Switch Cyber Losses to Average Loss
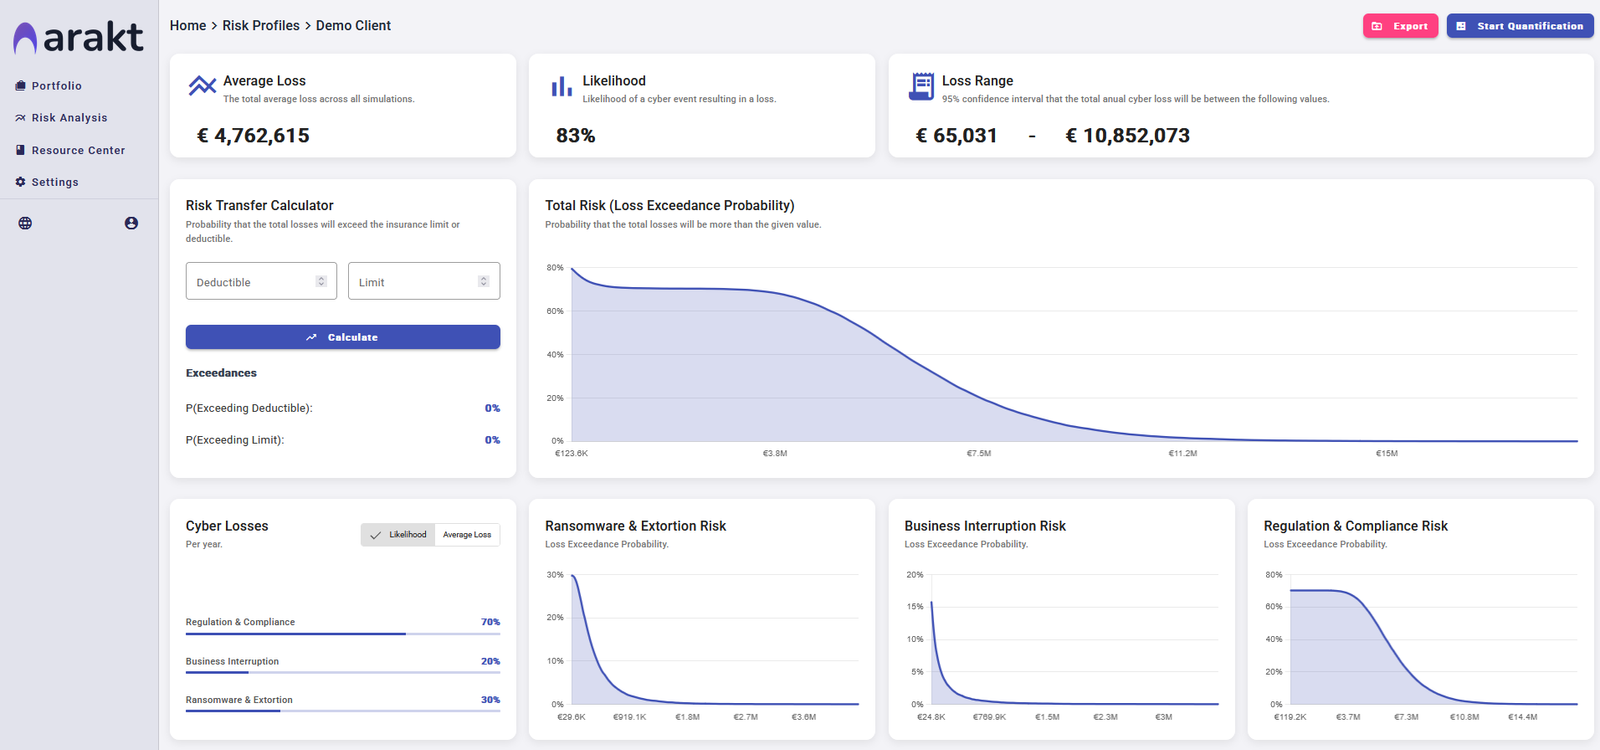Viewport: 1600px width, 750px height. pyautogui.click(x=467, y=535)
